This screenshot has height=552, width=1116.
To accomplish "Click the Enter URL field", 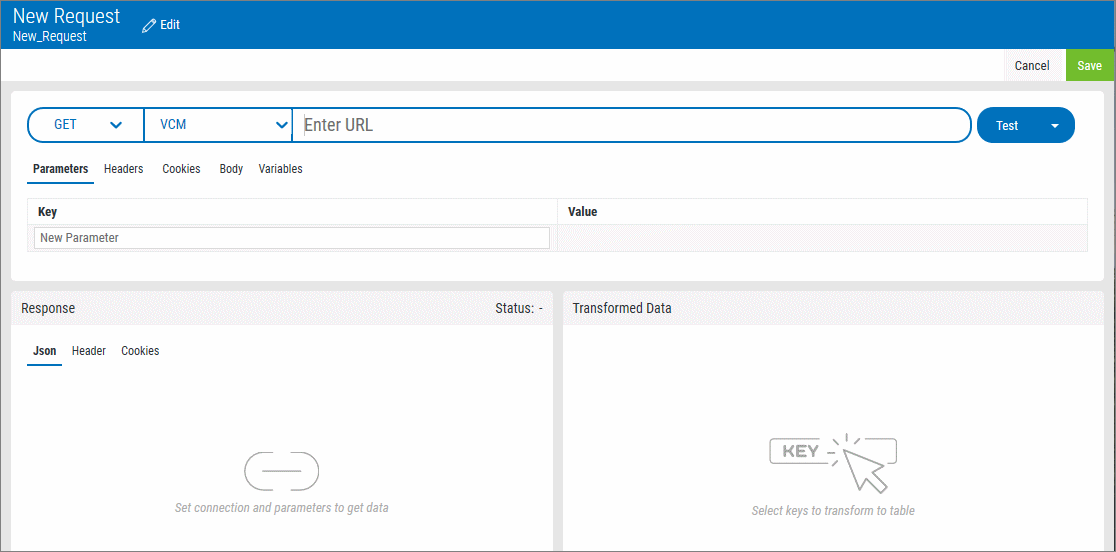I will pyautogui.click(x=630, y=125).
